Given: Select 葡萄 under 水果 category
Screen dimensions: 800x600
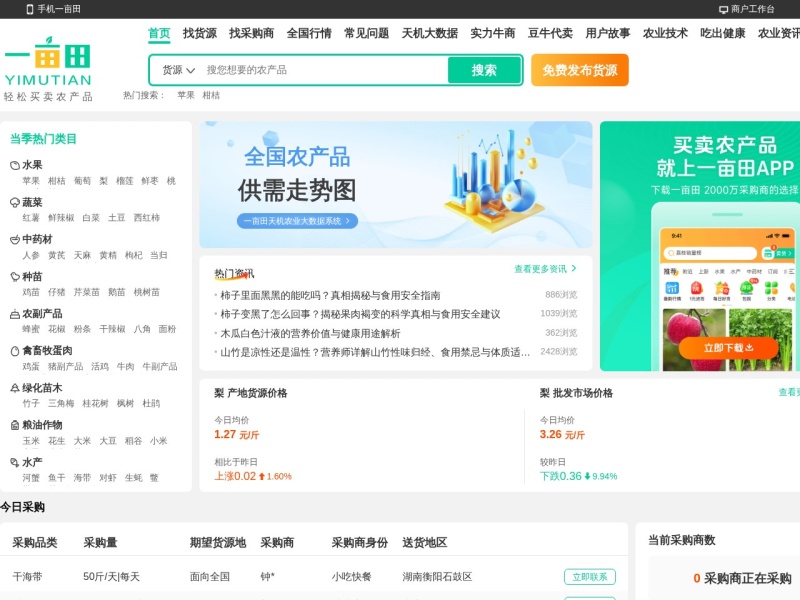Looking at the screenshot, I should click(x=82, y=181).
